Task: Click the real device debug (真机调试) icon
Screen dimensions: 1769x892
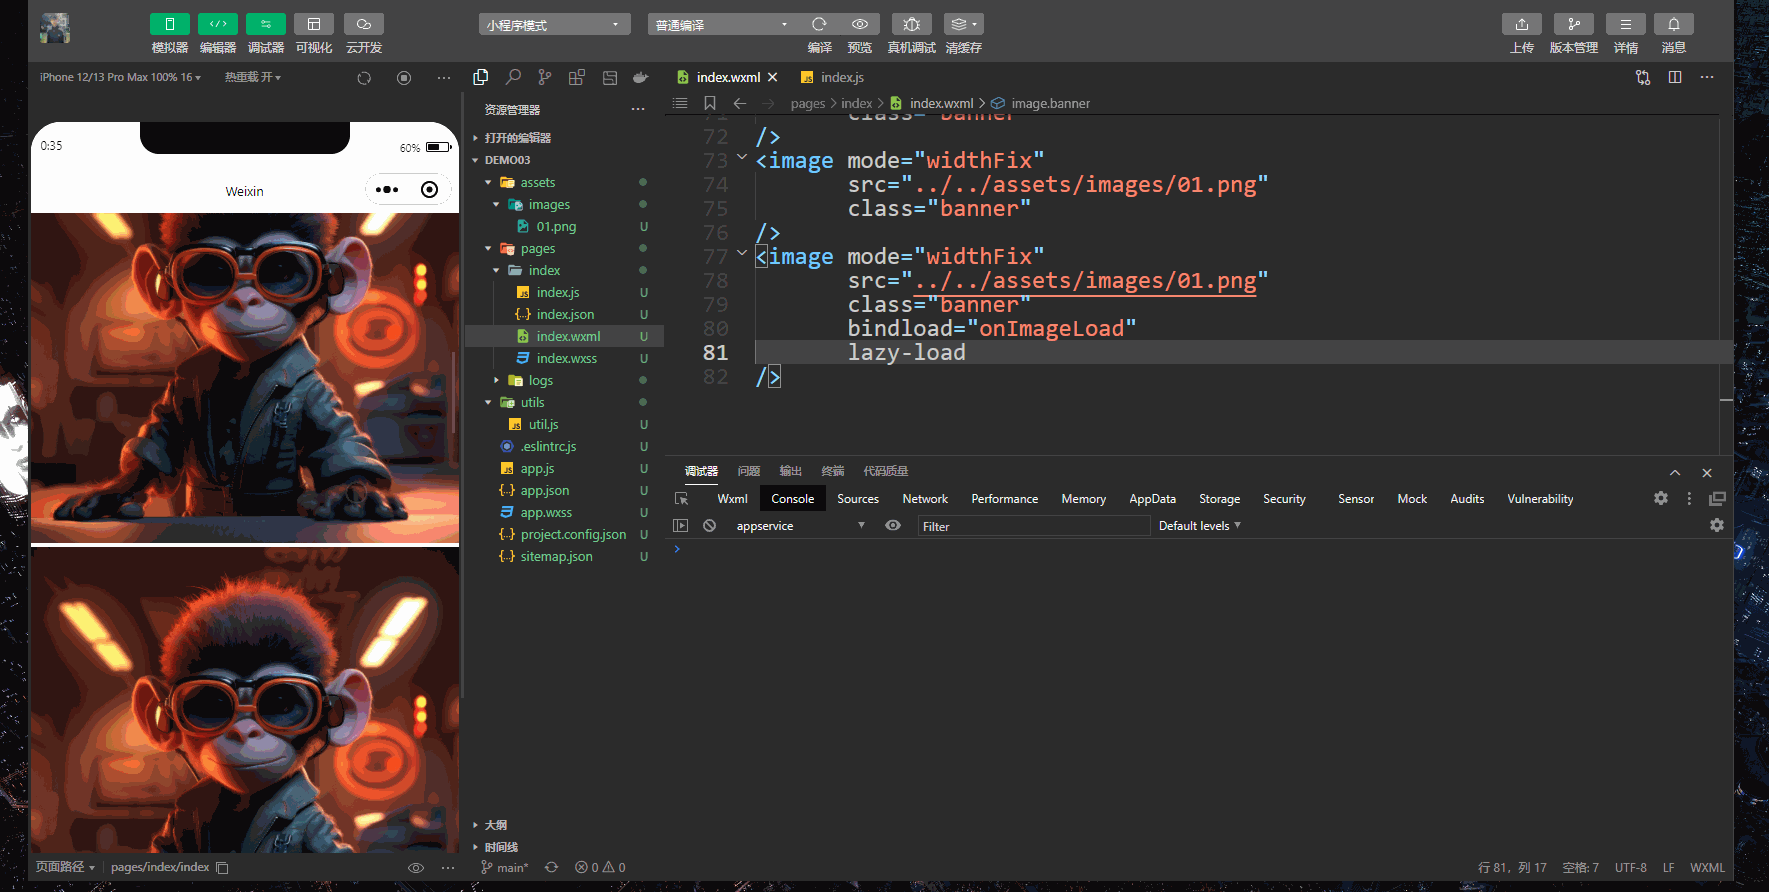Action: point(911,24)
